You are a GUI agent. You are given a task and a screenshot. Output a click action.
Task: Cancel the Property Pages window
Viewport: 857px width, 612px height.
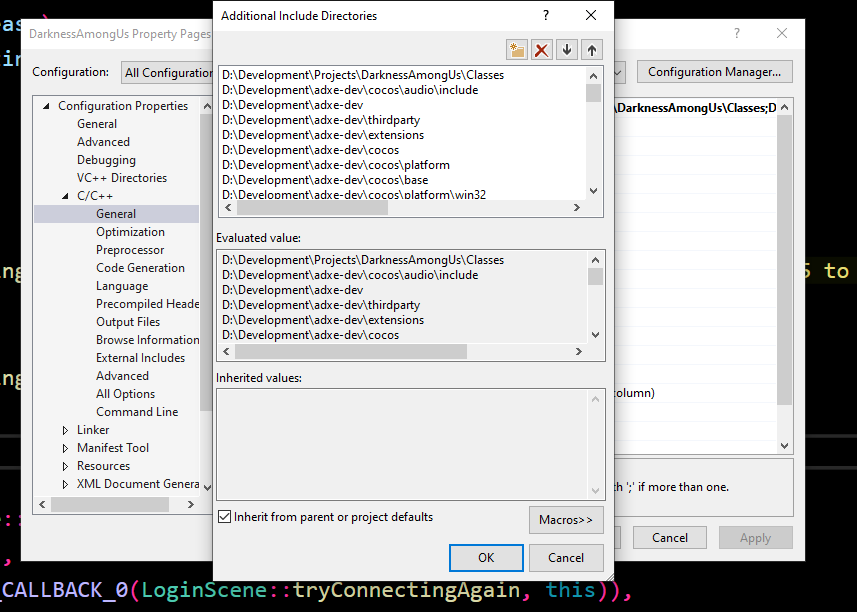tap(670, 538)
